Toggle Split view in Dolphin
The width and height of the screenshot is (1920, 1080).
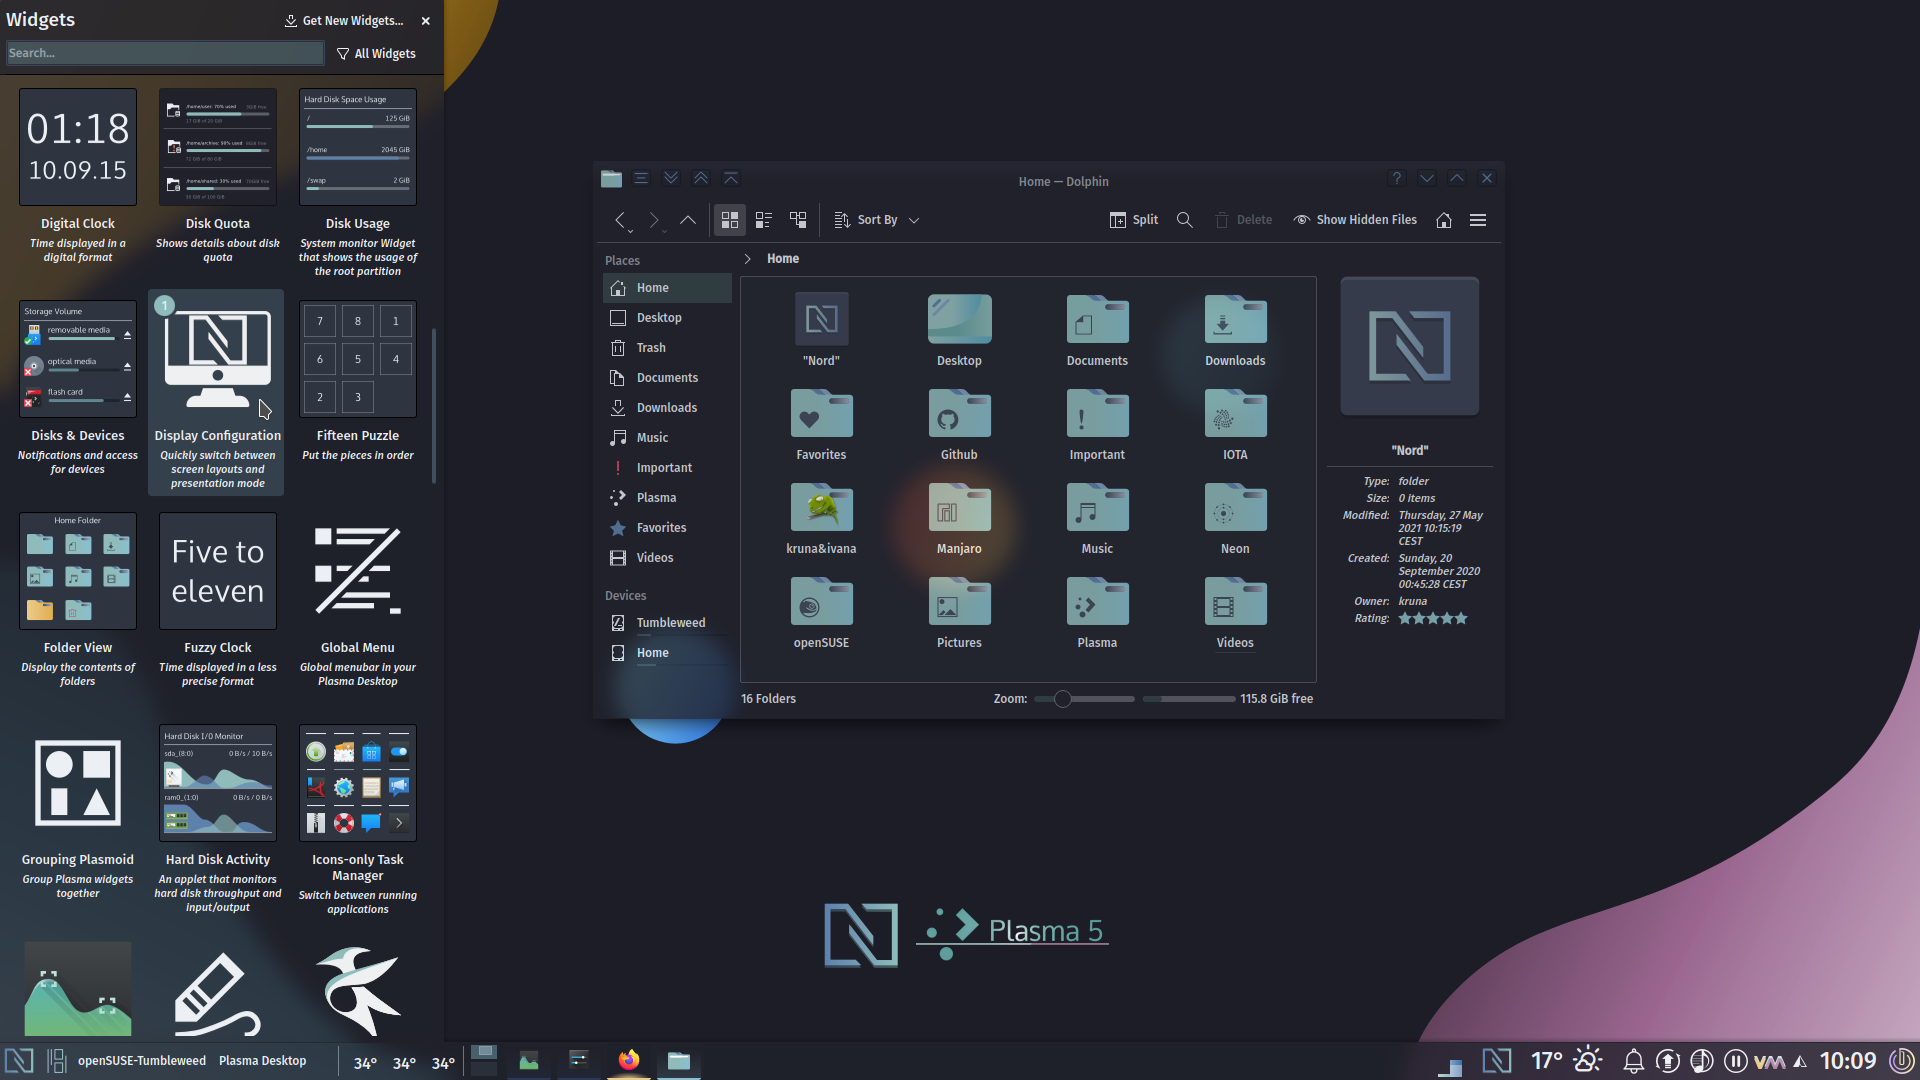click(1134, 220)
